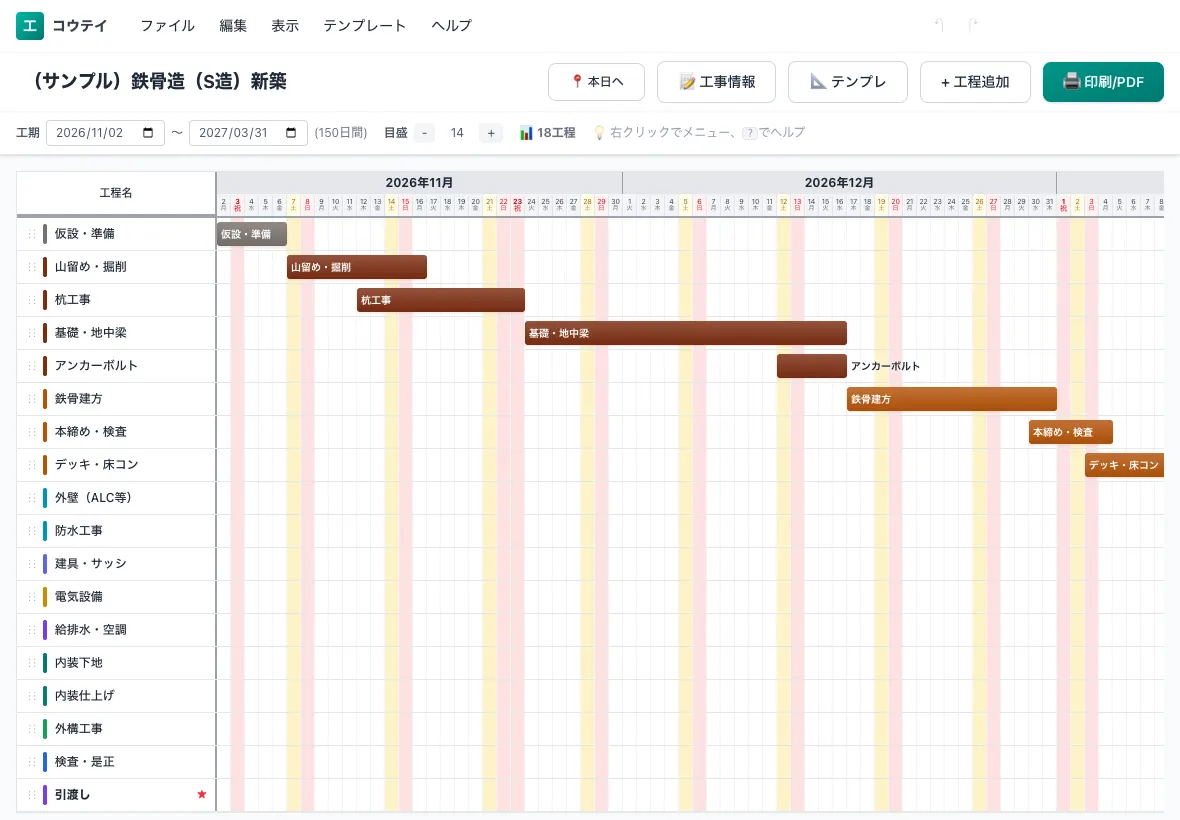Select the 杭工事 gantt bar
1180x820 pixels.
[441, 300]
